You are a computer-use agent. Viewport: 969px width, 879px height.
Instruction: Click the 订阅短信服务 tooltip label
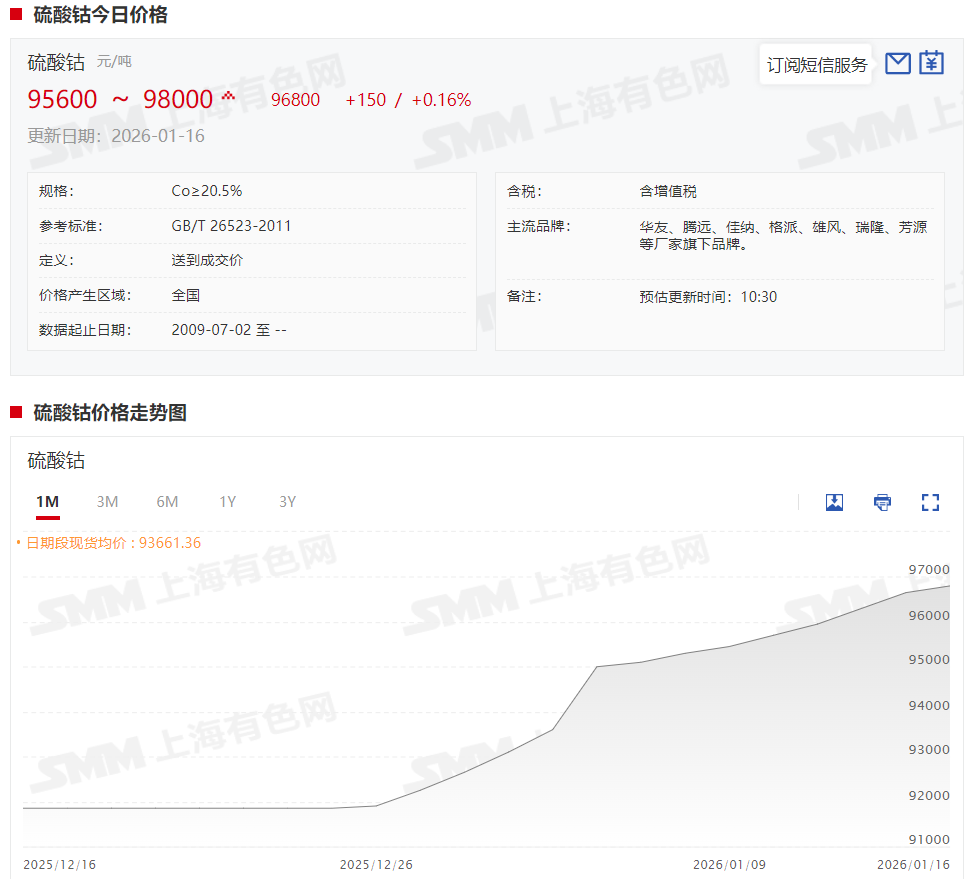click(x=816, y=65)
